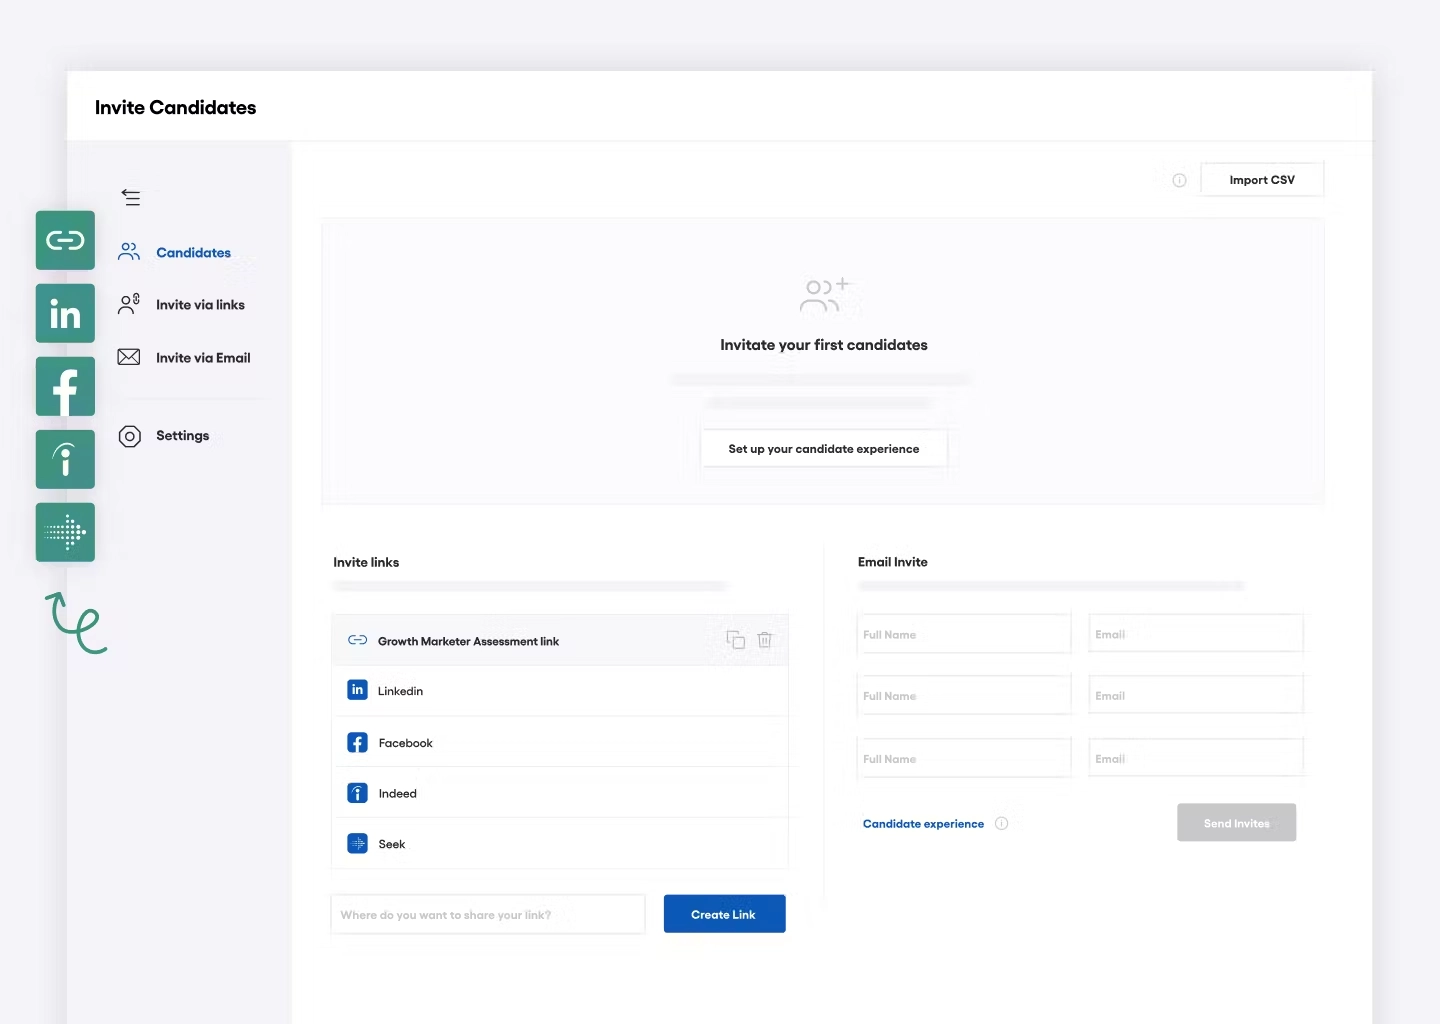Collapse the sidebar menu
This screenshot has height=1024, width=1440.
point(131,197)
